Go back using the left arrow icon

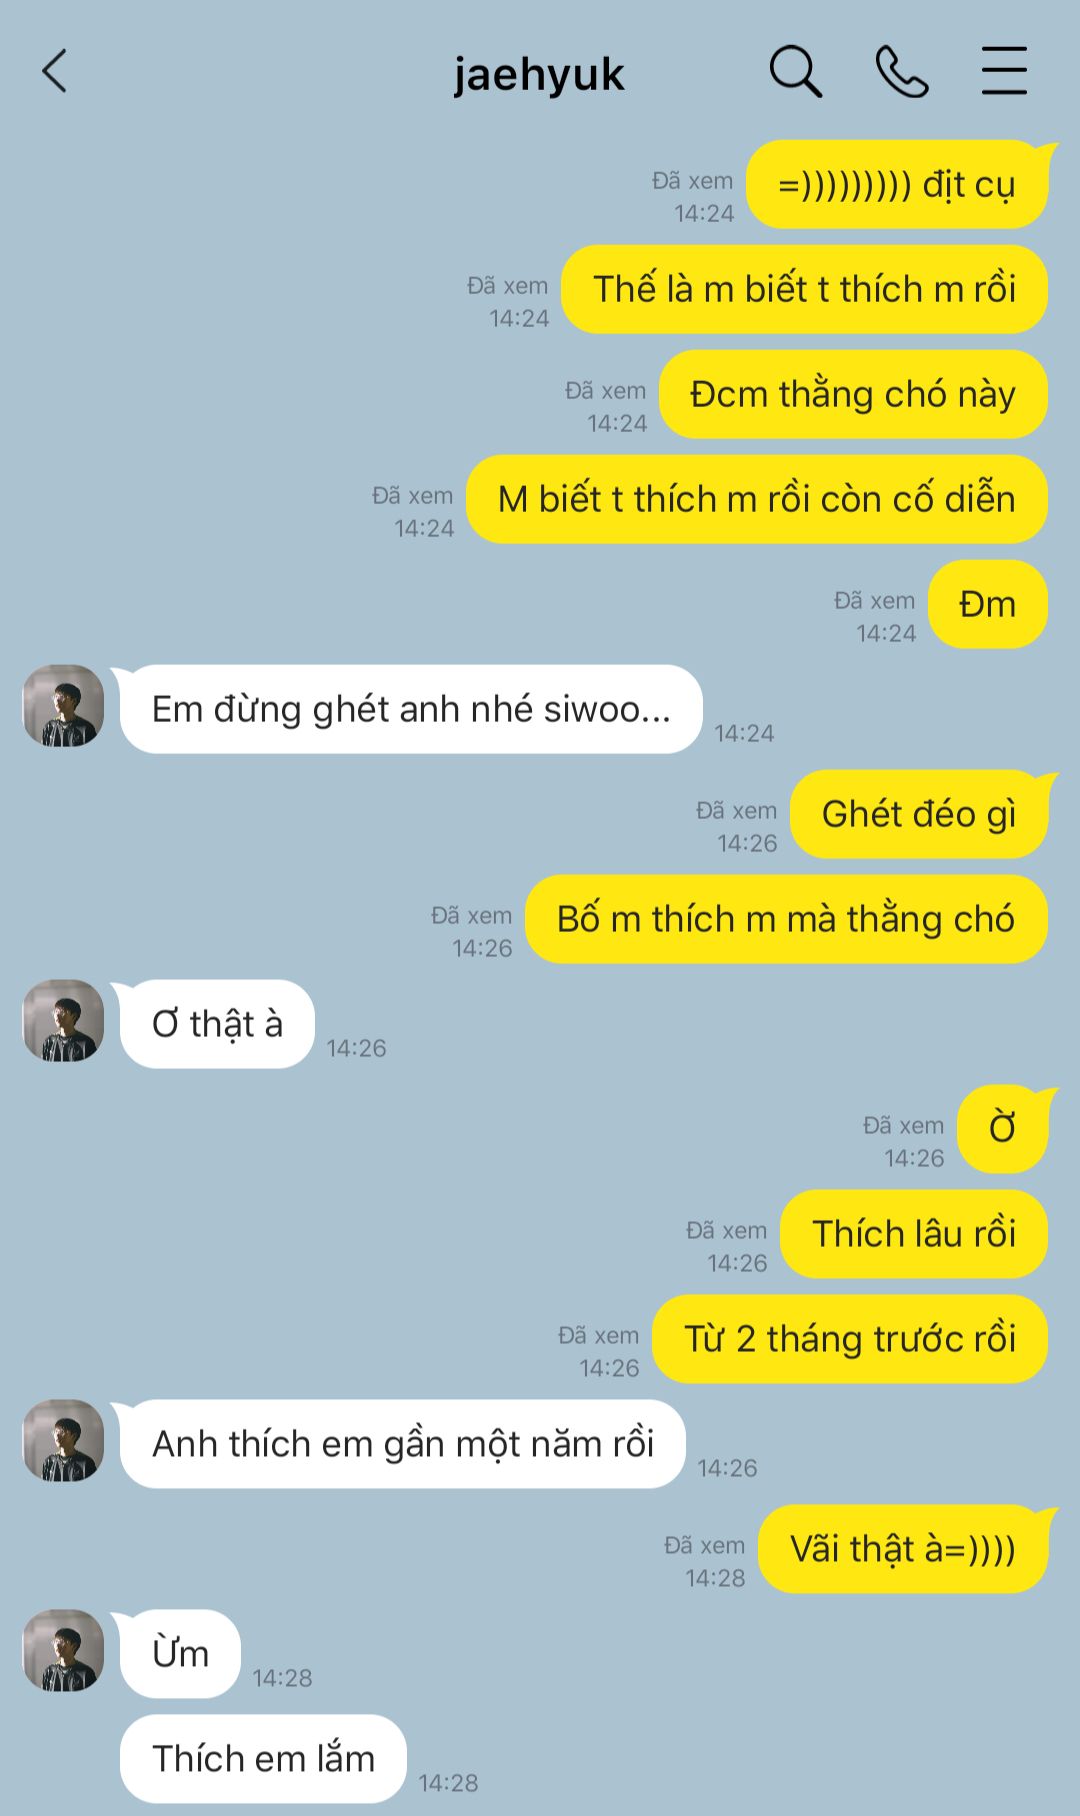55,72
